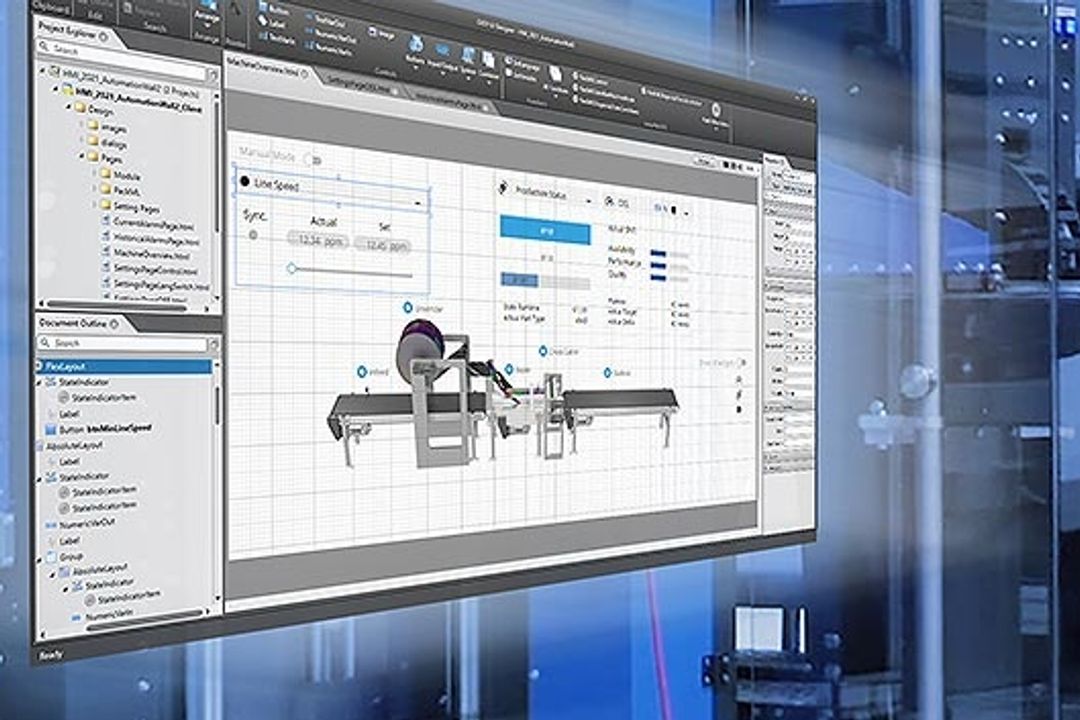Add a NumericVarIn control from the ribbon
Screen dimensions: 1080x720
pos(331,47)
